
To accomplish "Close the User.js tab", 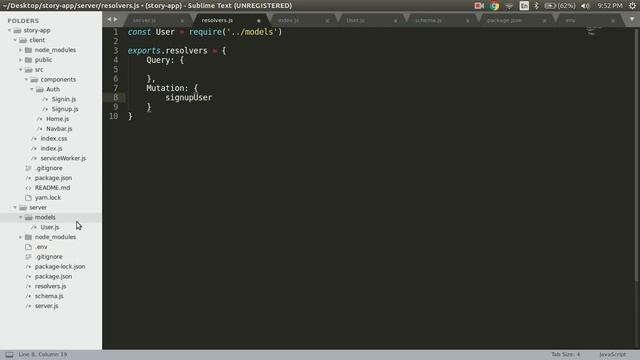I will point(395,20).
